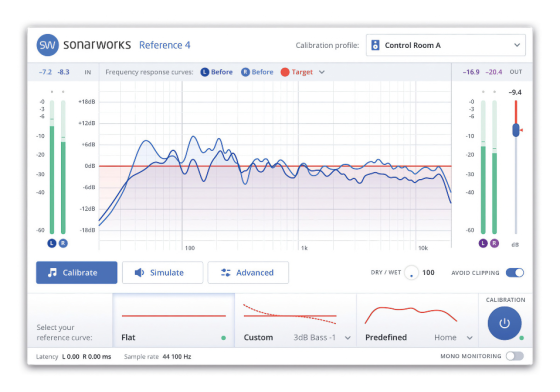Click the -8.3 input level reading
This screenshot has height=392, width=560.
pyautogui.click(x=63, y=72)
